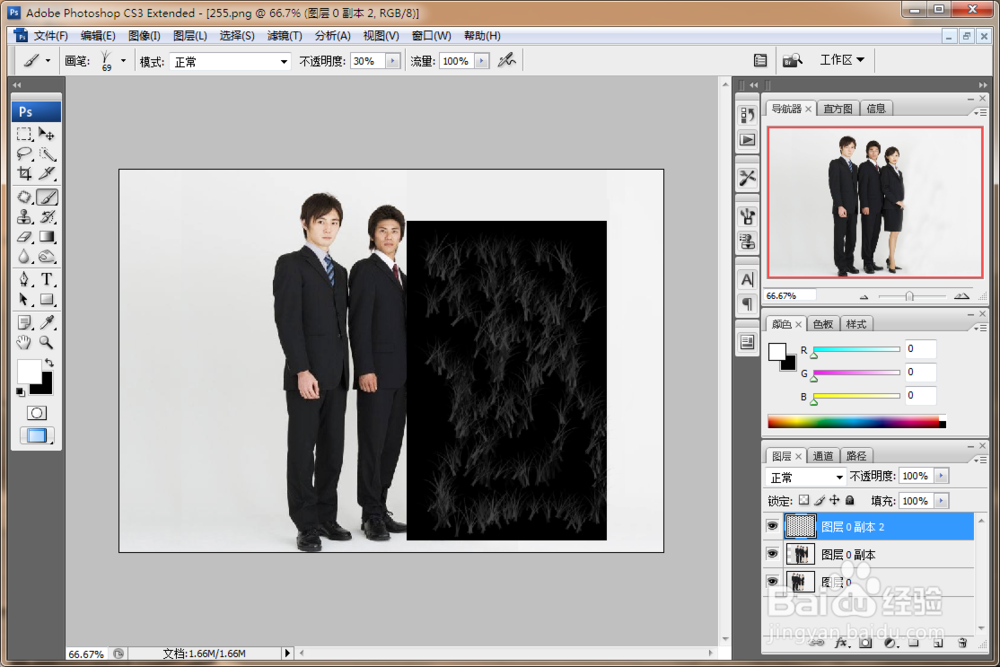1000x667 pixels.
Task: Select the Magic Wand tool
Action: 47,154
